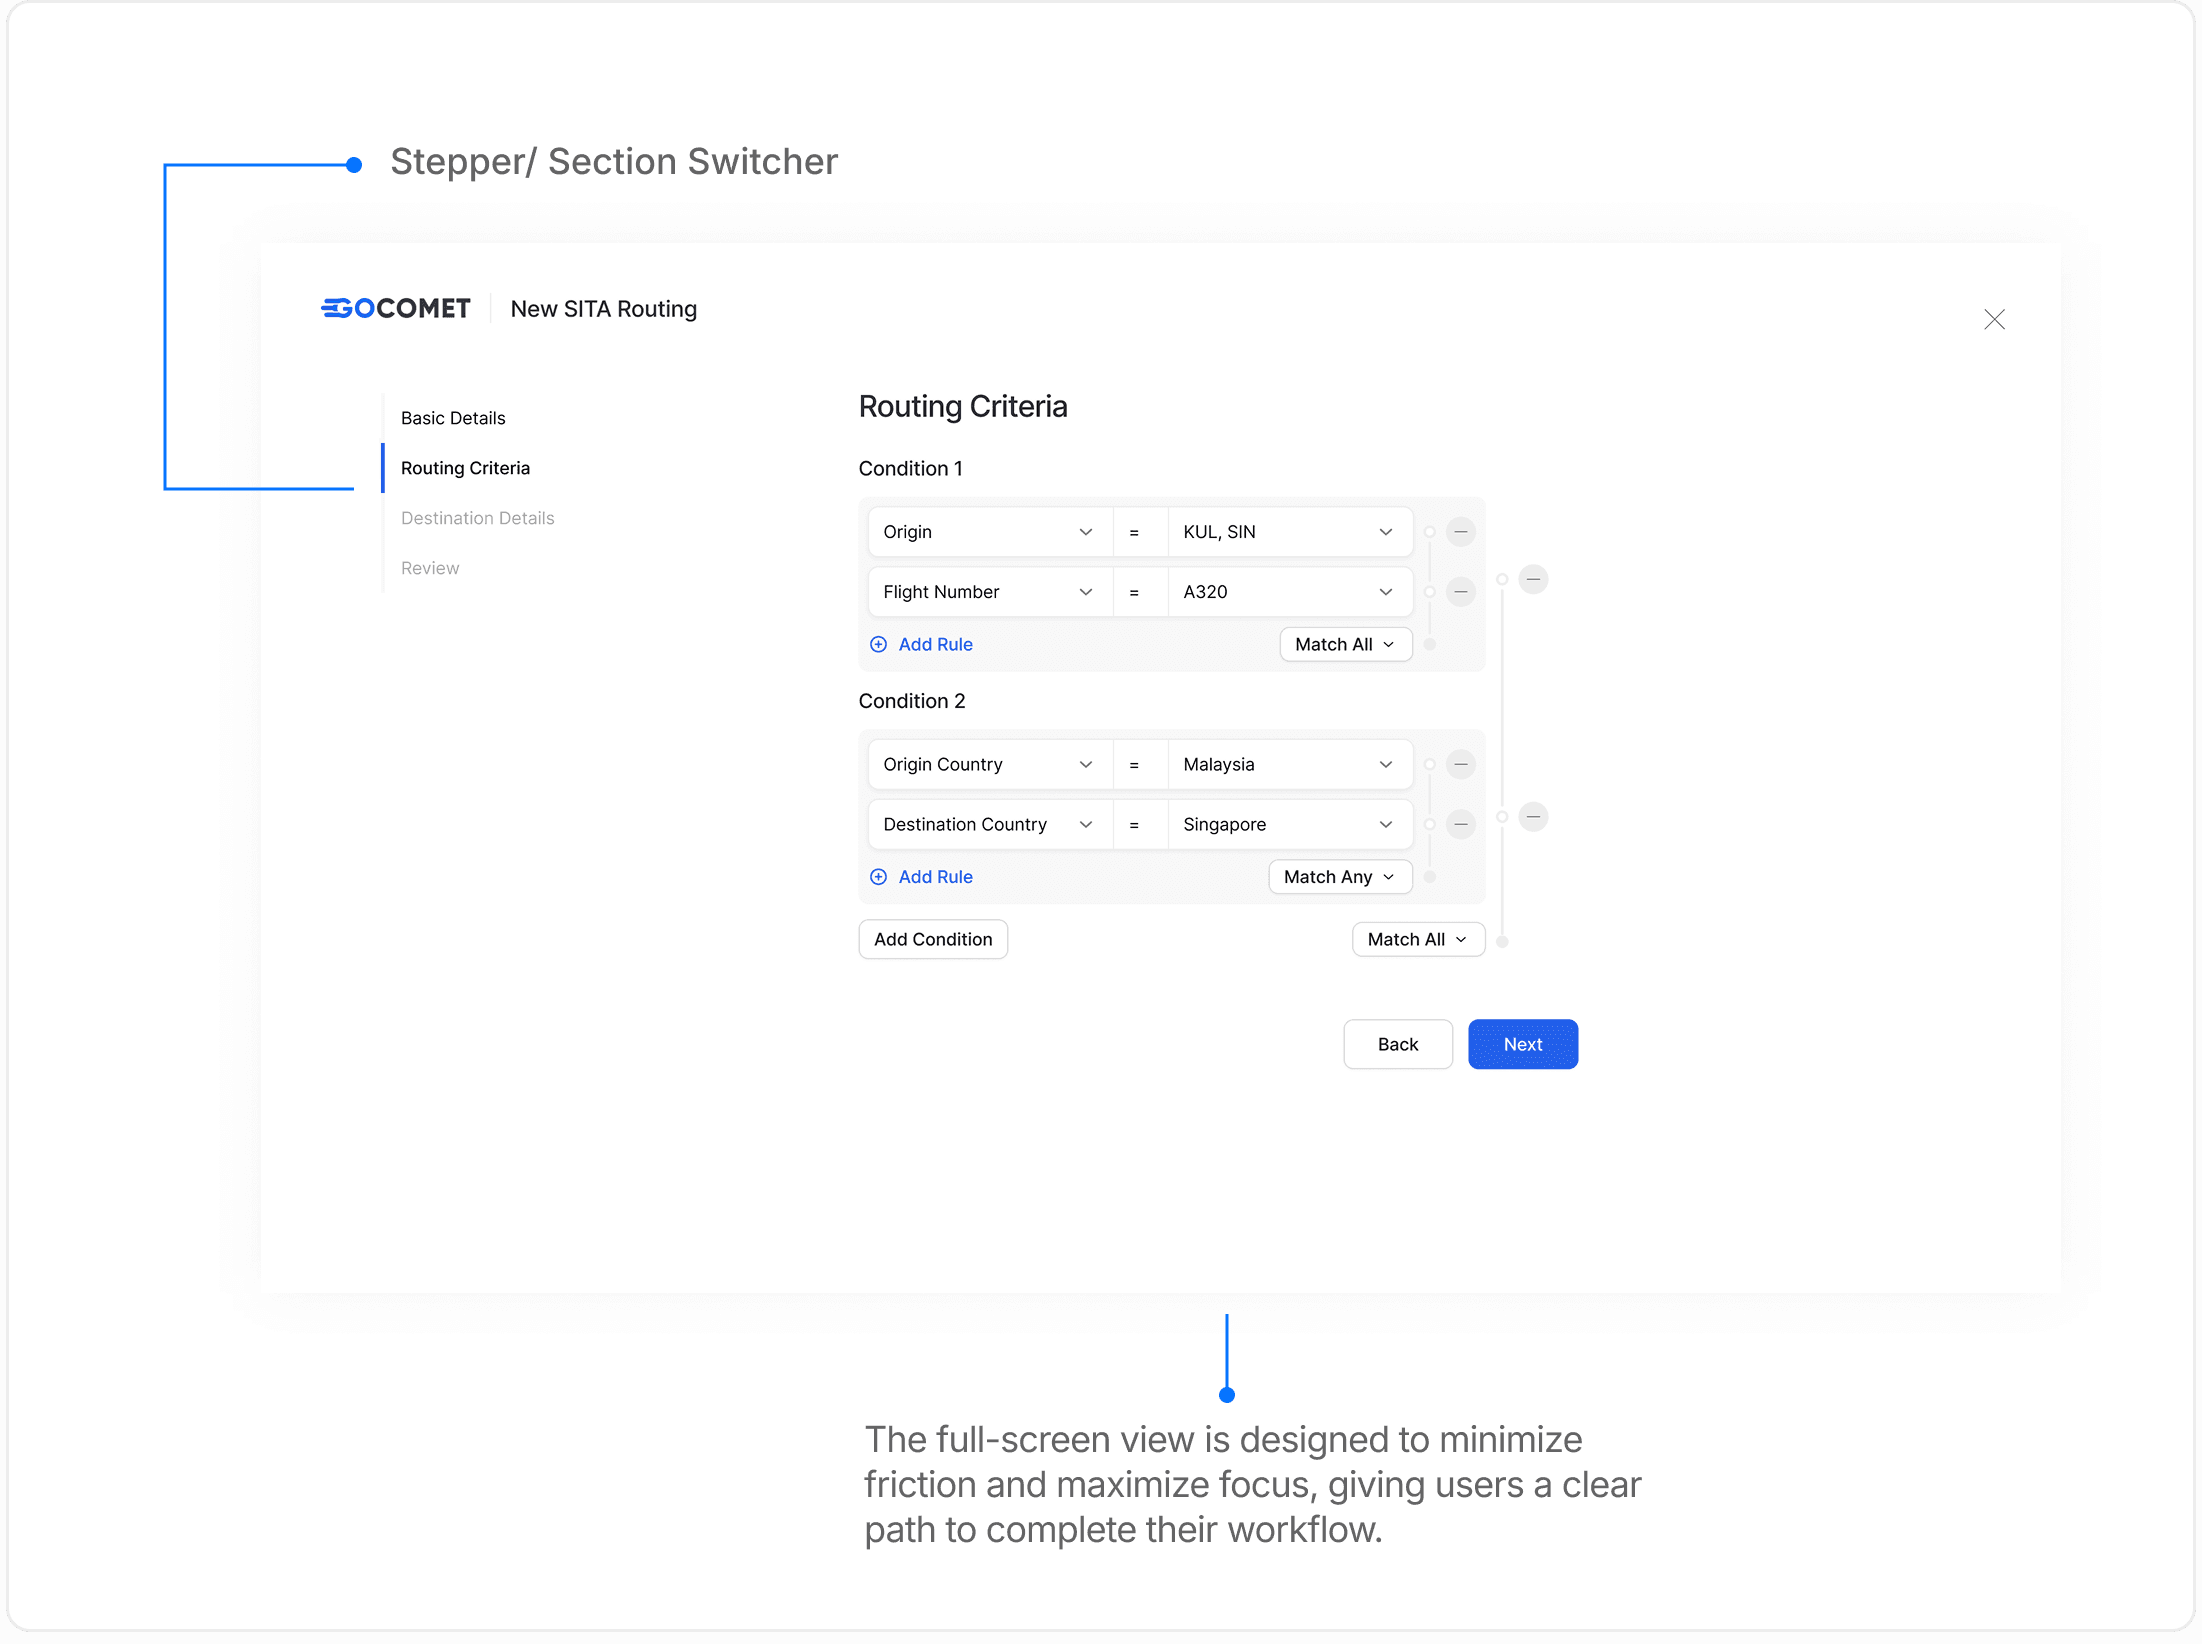Viewport: 2202px width, 1644px height.
Task: Open the Origin field dropdown
Action: click(988, 532)
